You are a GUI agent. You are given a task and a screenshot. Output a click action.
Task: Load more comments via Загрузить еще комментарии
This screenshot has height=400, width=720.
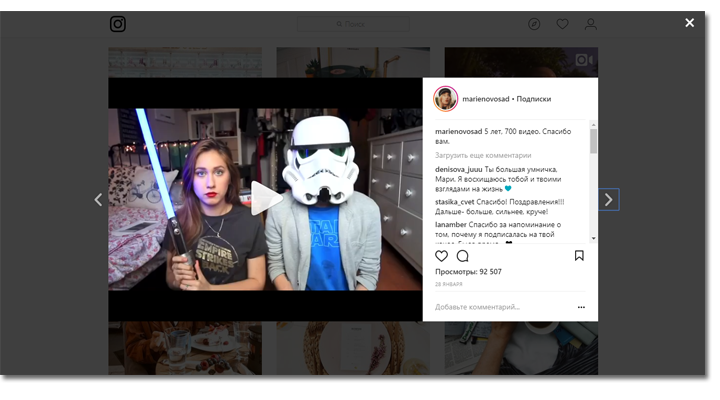click(483, 155)
